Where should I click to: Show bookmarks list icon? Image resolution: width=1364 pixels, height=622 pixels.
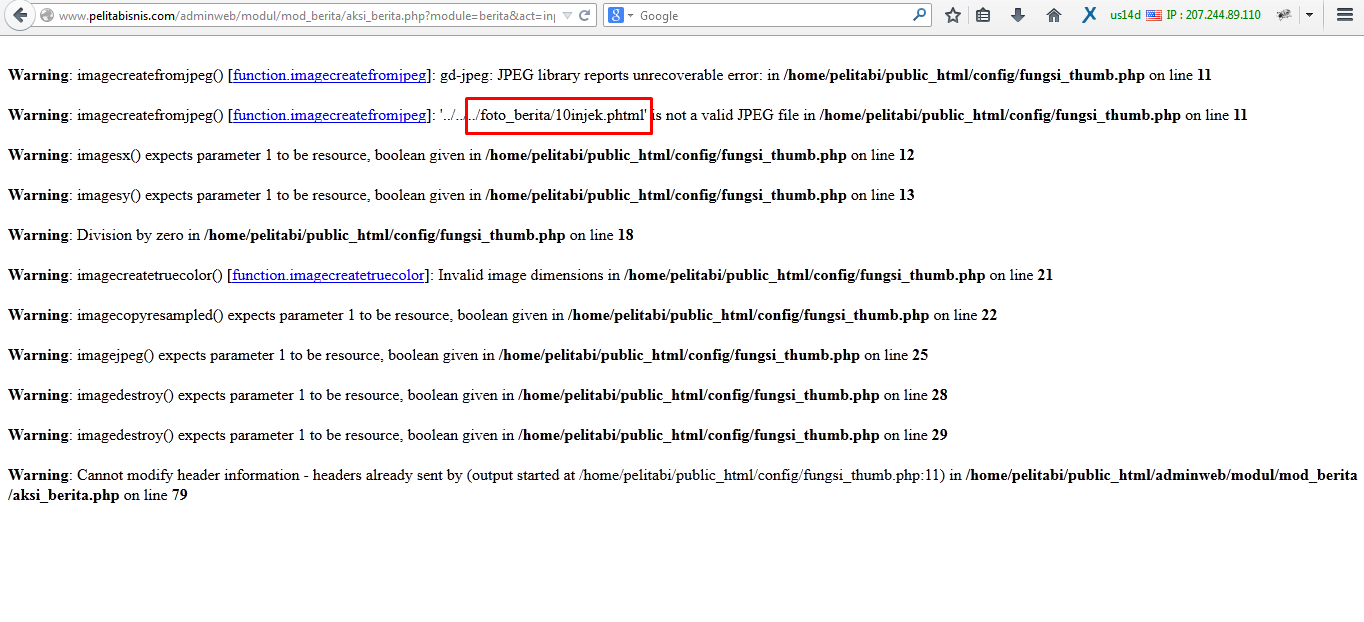tap(984, 15)
